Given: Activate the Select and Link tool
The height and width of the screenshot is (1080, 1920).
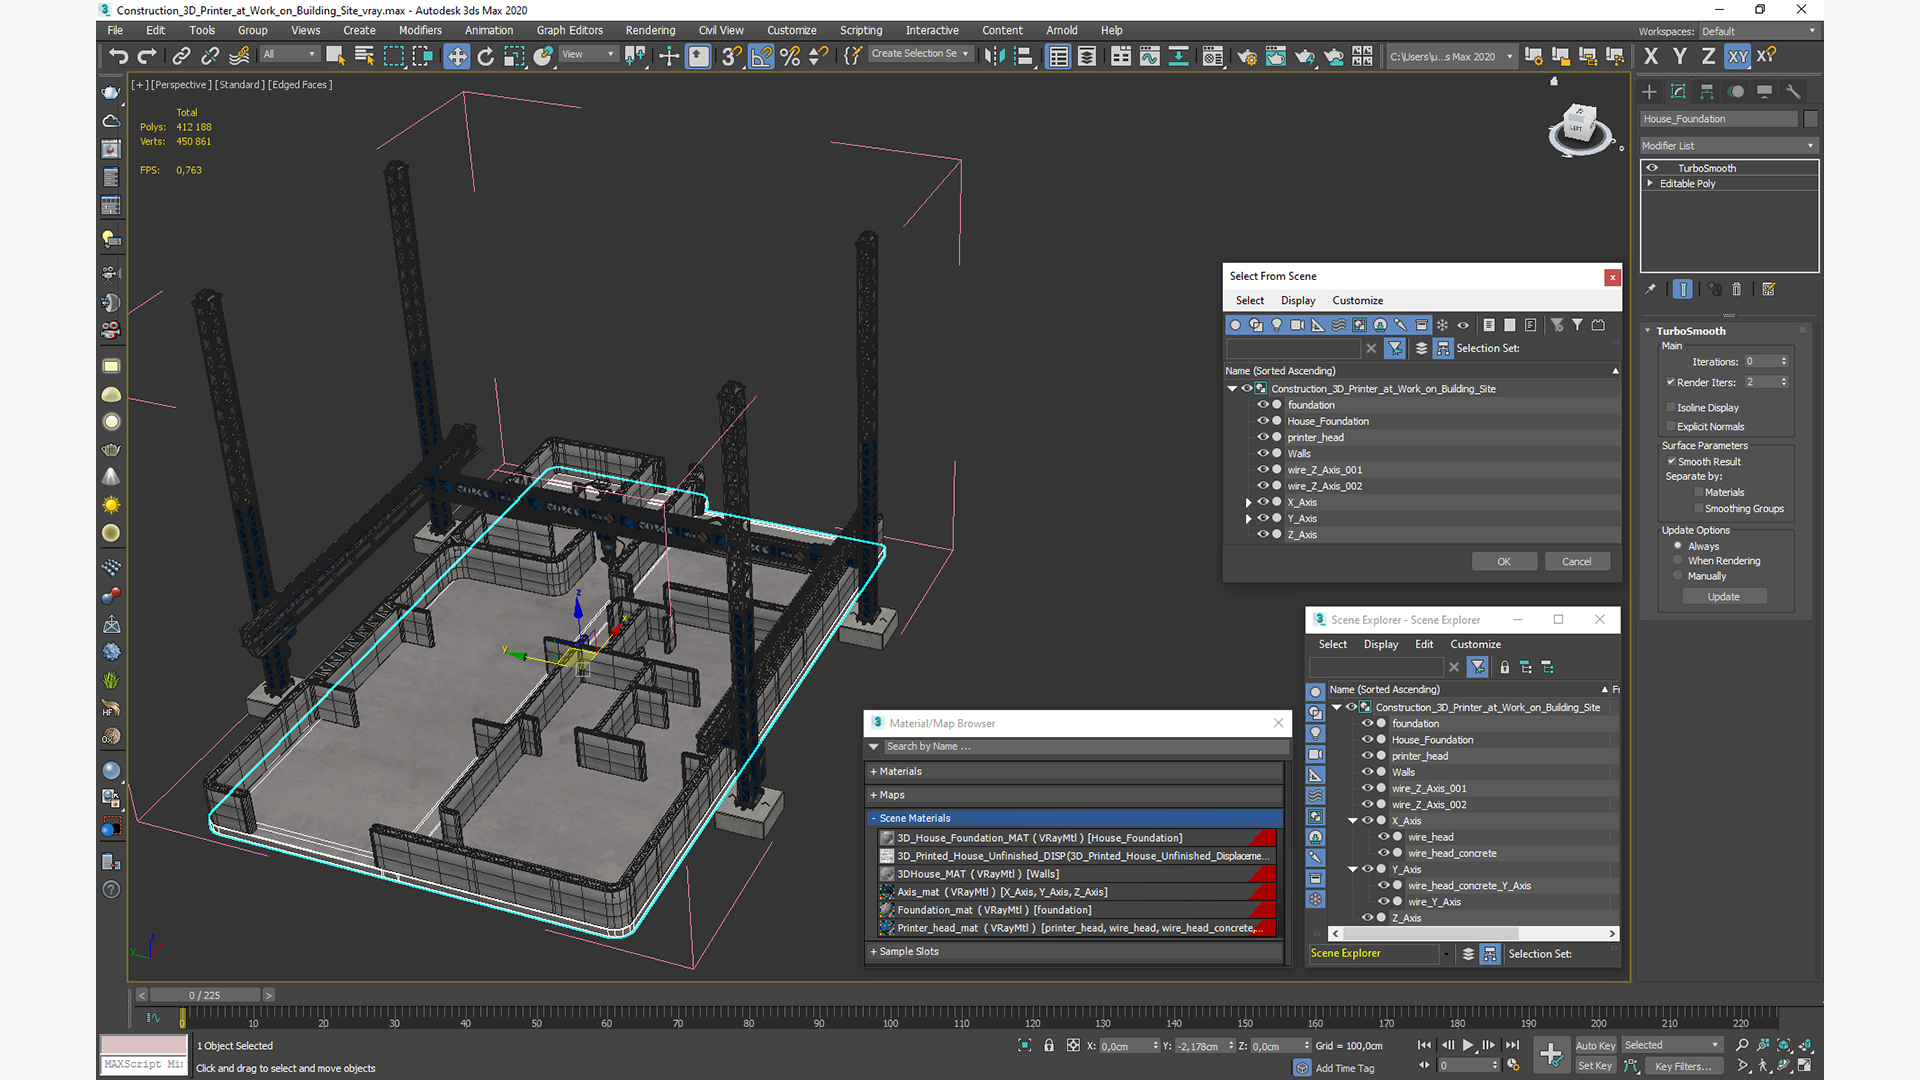Looking at the screenshot, I should pyautogui.click(x=181, y=56).
